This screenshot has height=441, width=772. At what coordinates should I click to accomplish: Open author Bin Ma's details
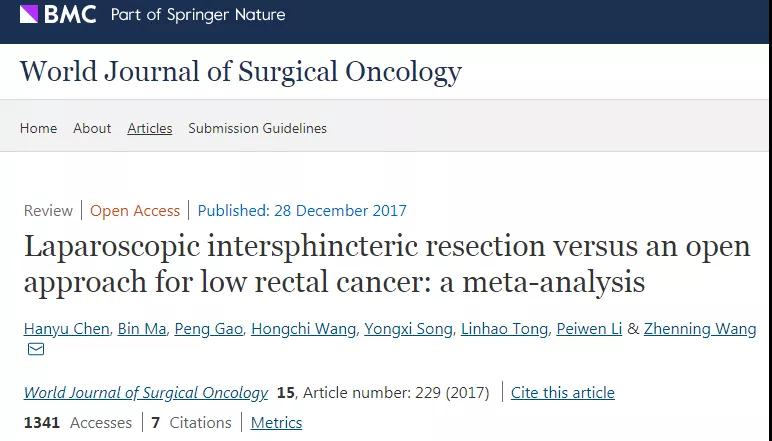(x=142, y=328)
